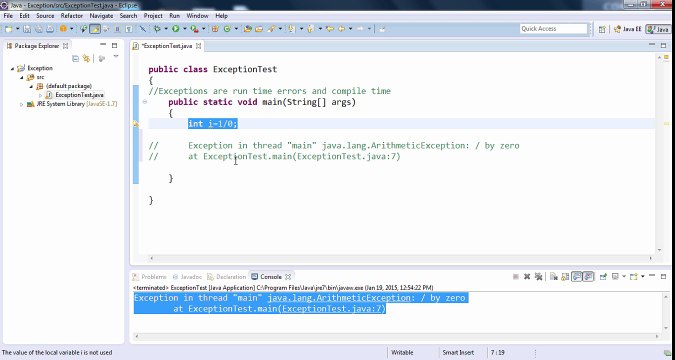The height and width of the screenshot is (360, 675).
Task: Click Last Edit Location arrow icon
Action: pyautogui.click(x=330, y=29)
